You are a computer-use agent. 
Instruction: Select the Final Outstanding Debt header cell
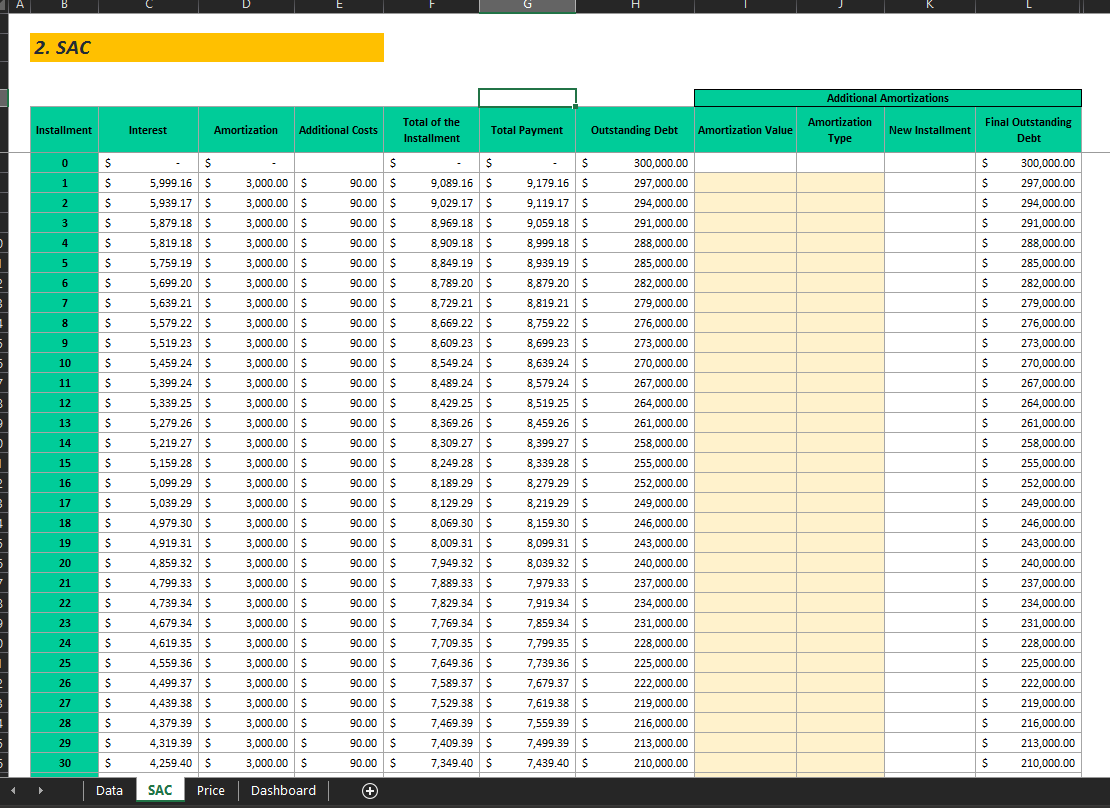1029,130
